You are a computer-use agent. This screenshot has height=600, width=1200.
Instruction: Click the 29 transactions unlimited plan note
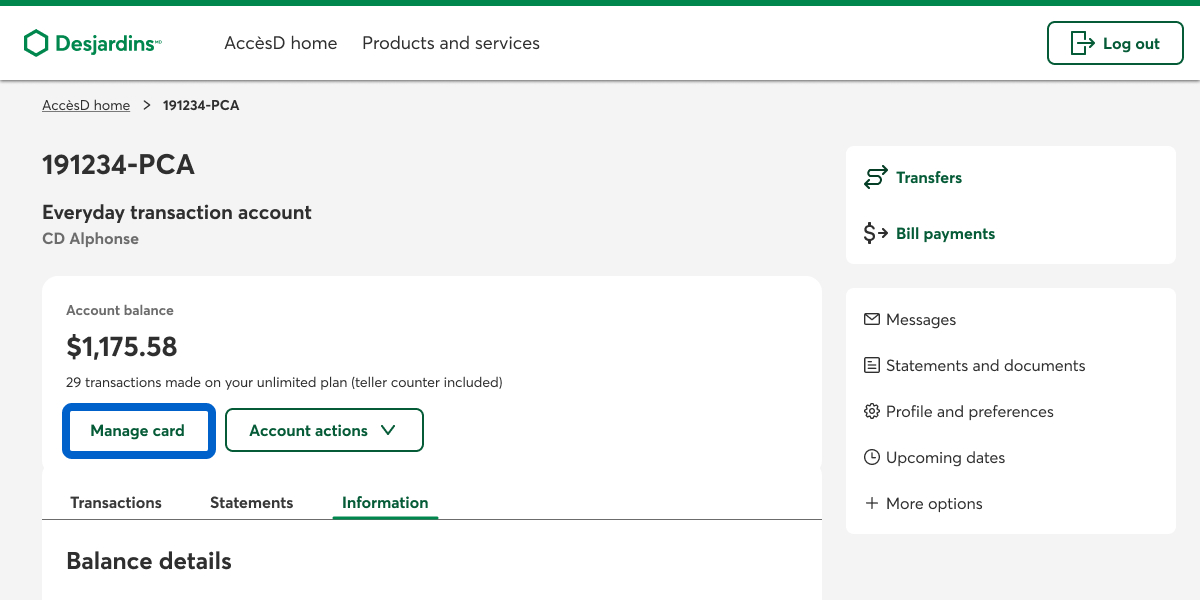coord(284,382)
